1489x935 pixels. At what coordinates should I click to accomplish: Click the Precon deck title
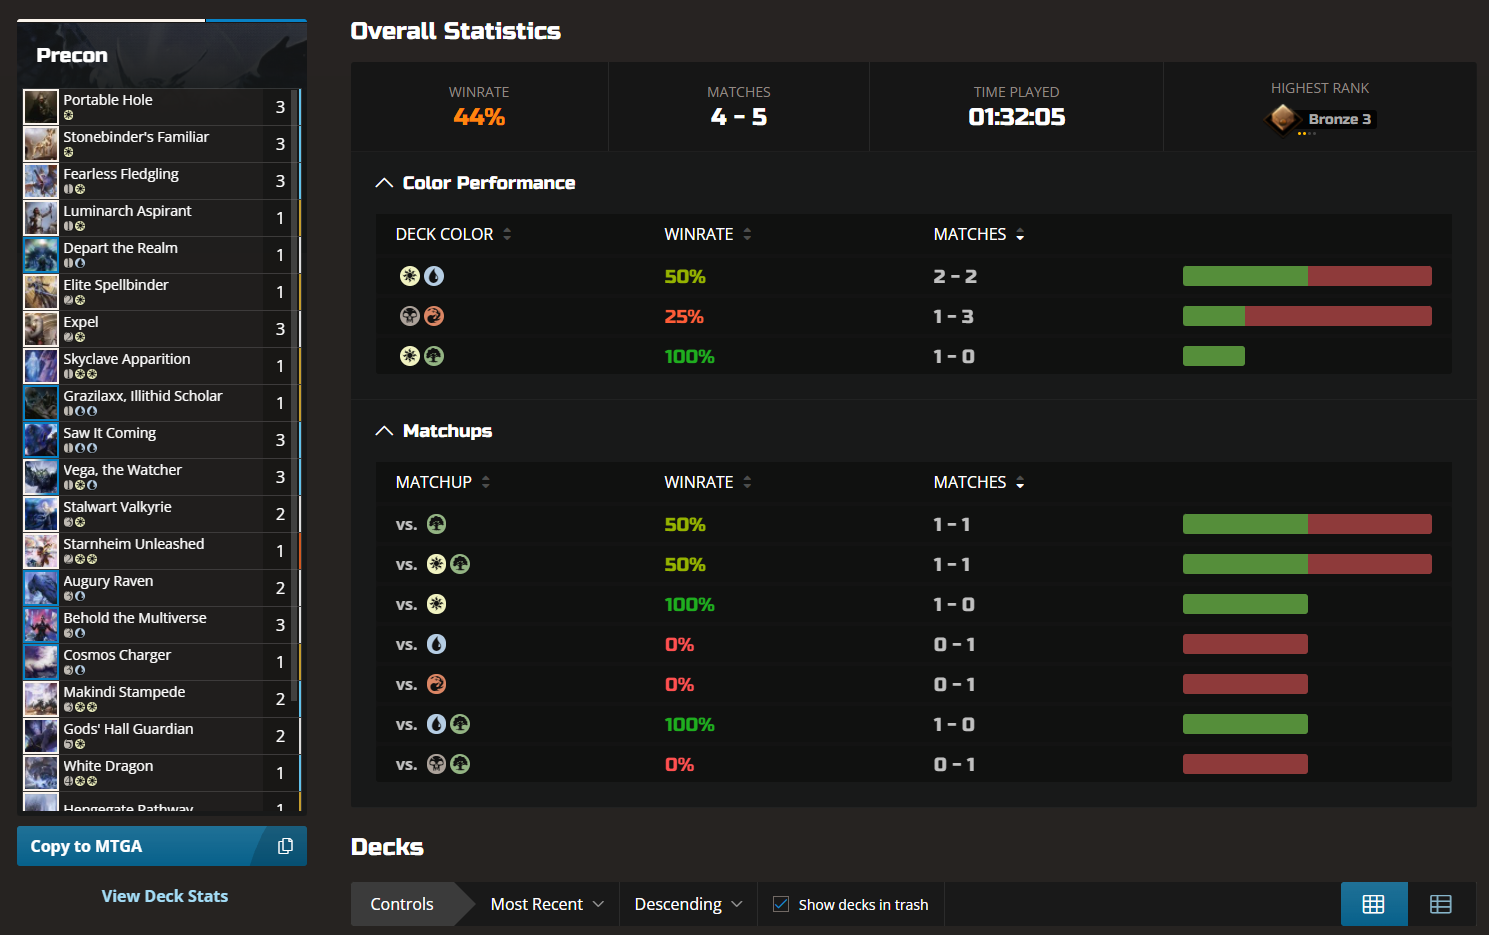click(x=72, y=55)
